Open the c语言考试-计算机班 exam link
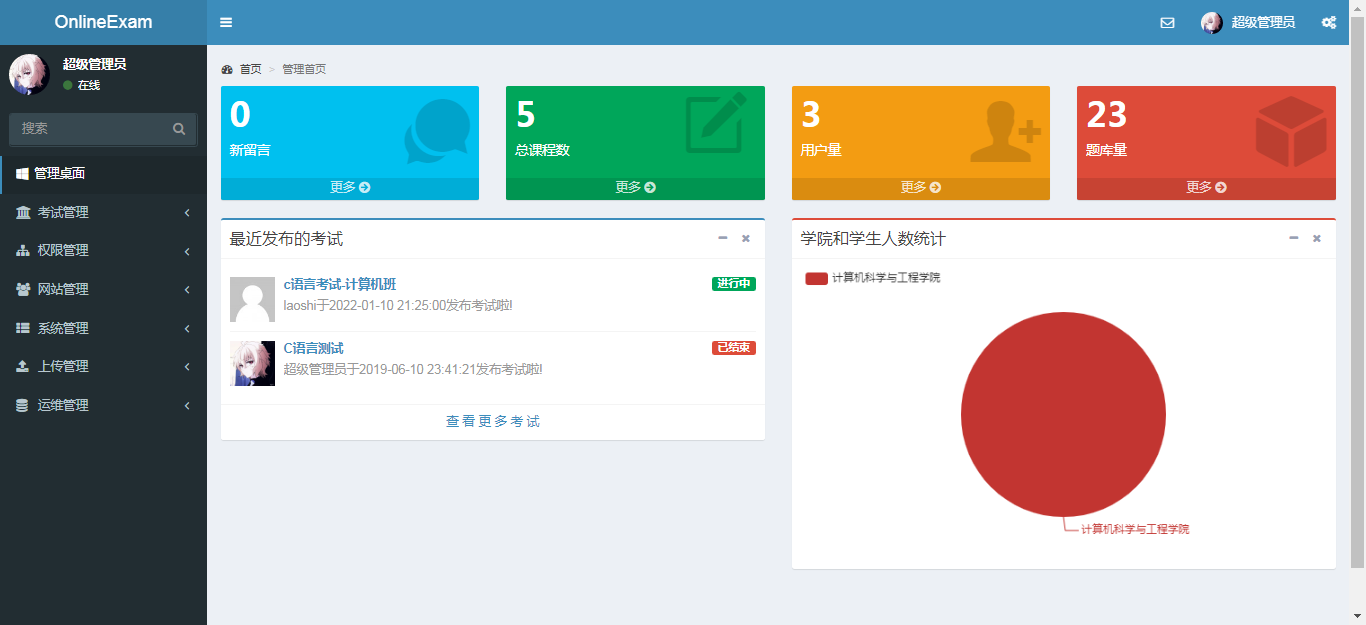 coord(340,285)
